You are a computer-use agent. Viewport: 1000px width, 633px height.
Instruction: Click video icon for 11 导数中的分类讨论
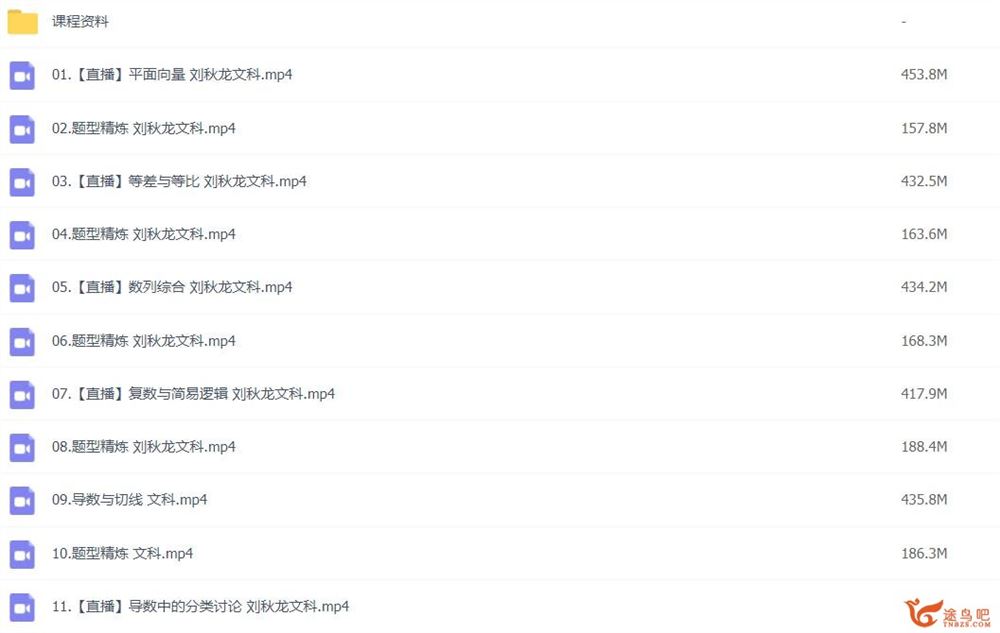pyautogui.click(x=22, y=607)
